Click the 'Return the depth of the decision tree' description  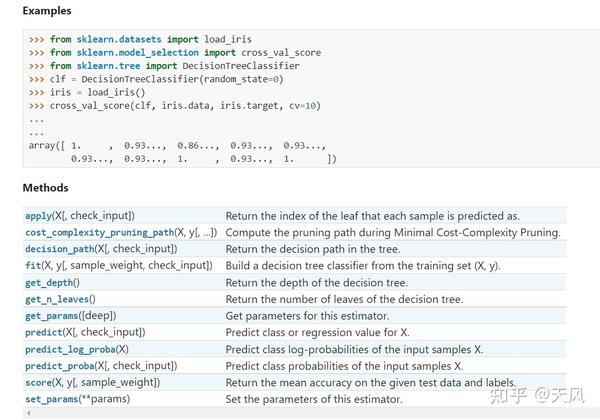click(316, 282)
